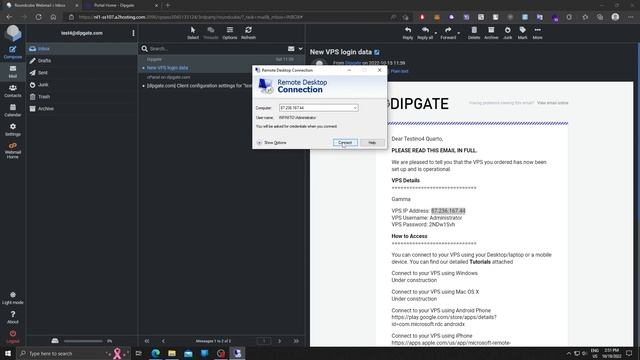Viewport: 640px width, 360px height.
Task: Open Contacts in the sidebar
Action: (13, 91)
